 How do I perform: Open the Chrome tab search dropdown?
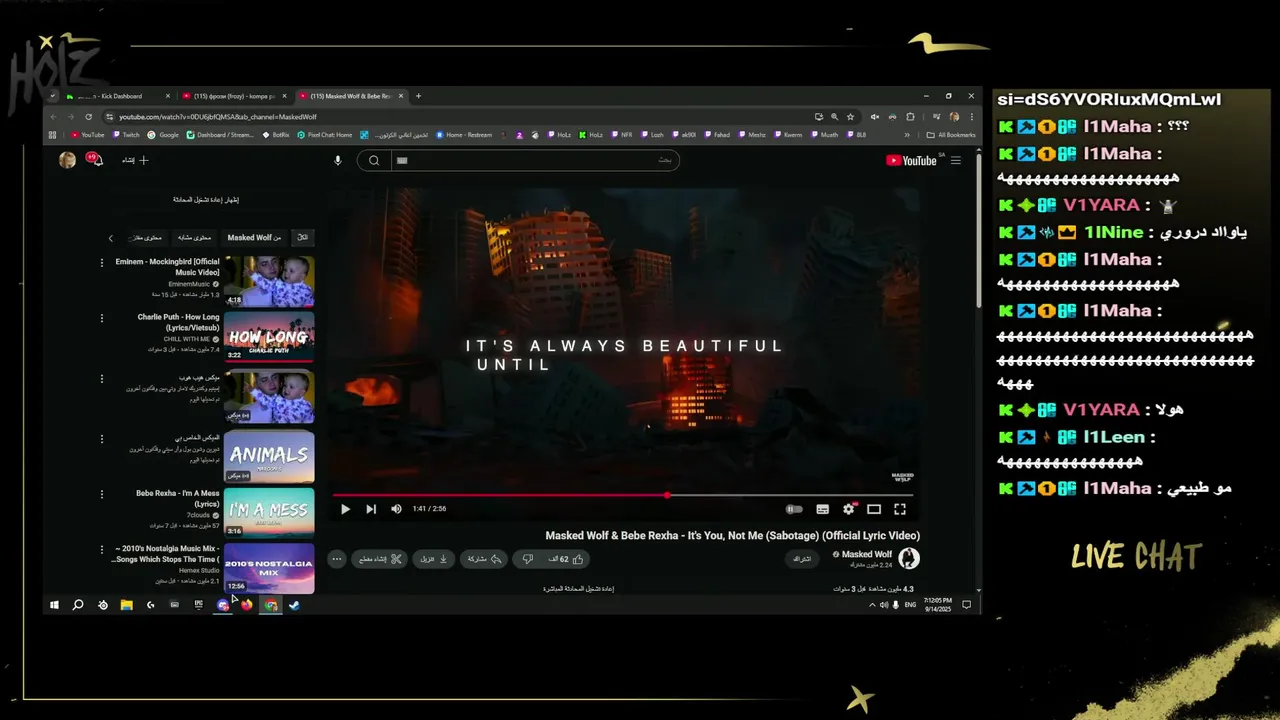click(x=53, y=96)
